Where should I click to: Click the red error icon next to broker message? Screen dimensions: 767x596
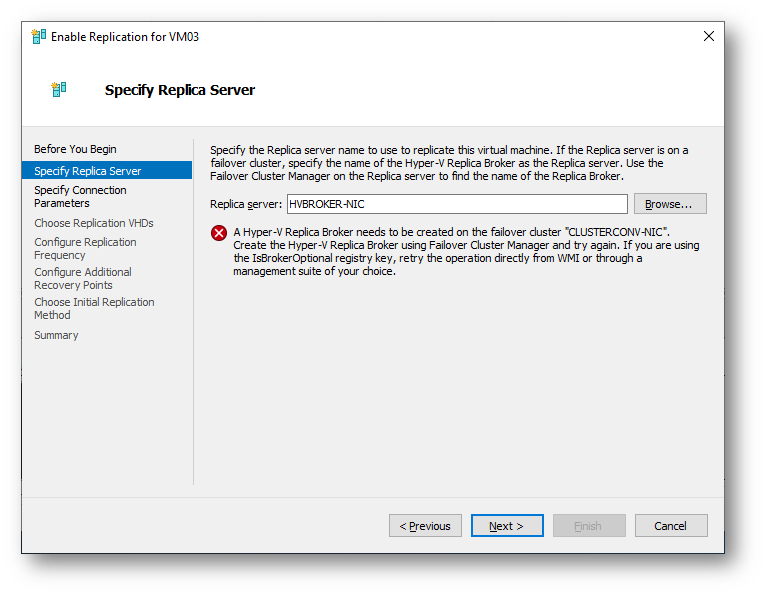pos(219,233)
